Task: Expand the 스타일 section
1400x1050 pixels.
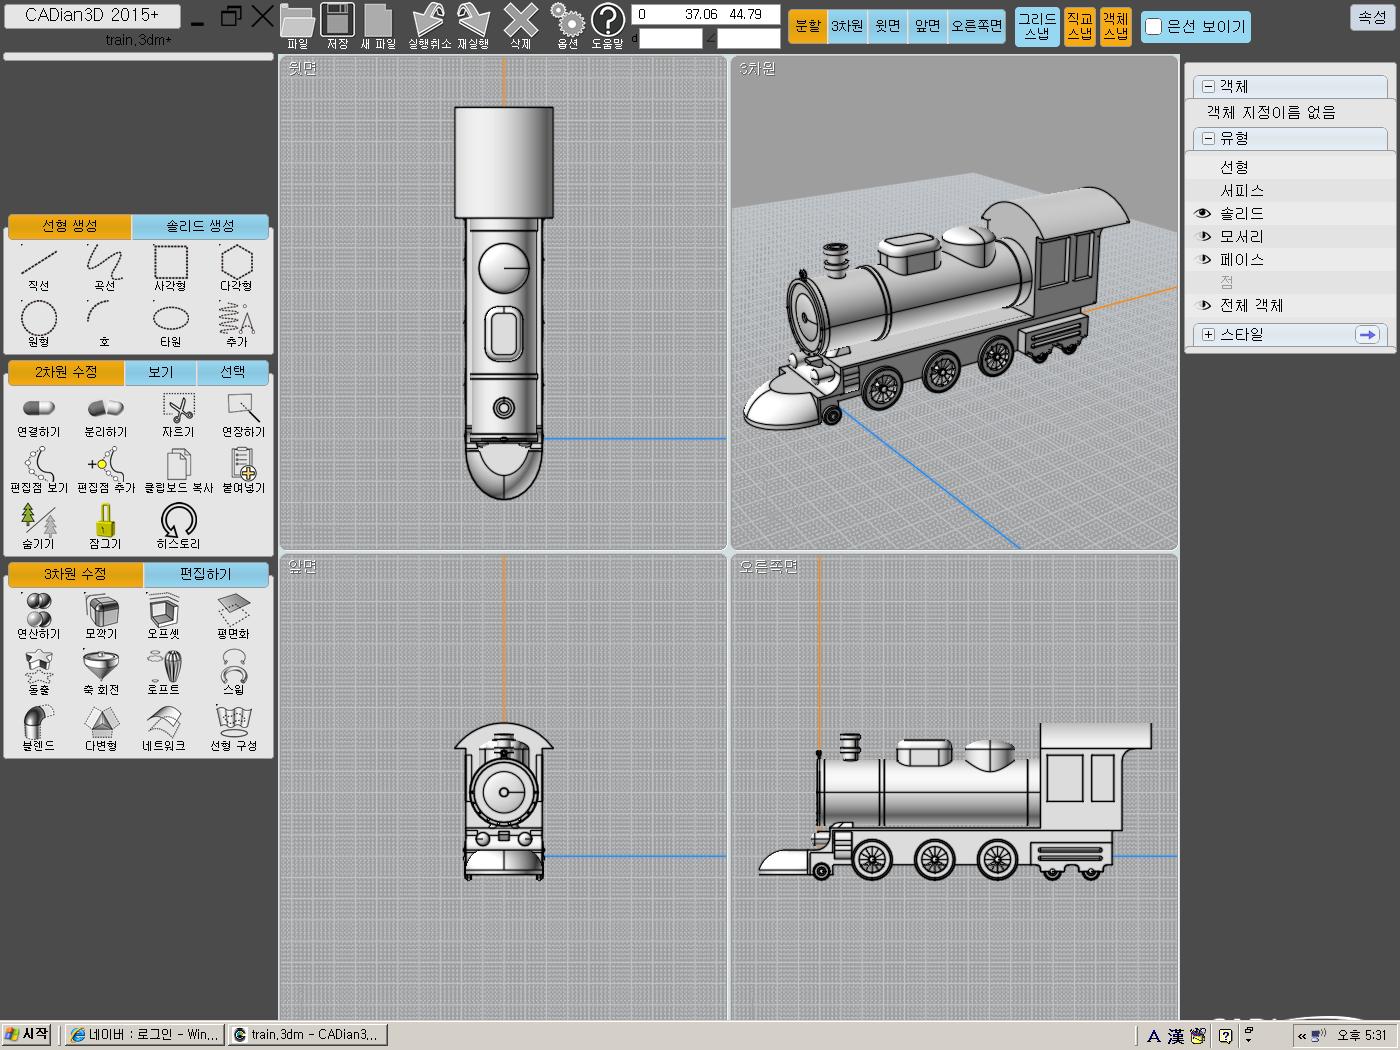Action: [x=1208, y=335]
